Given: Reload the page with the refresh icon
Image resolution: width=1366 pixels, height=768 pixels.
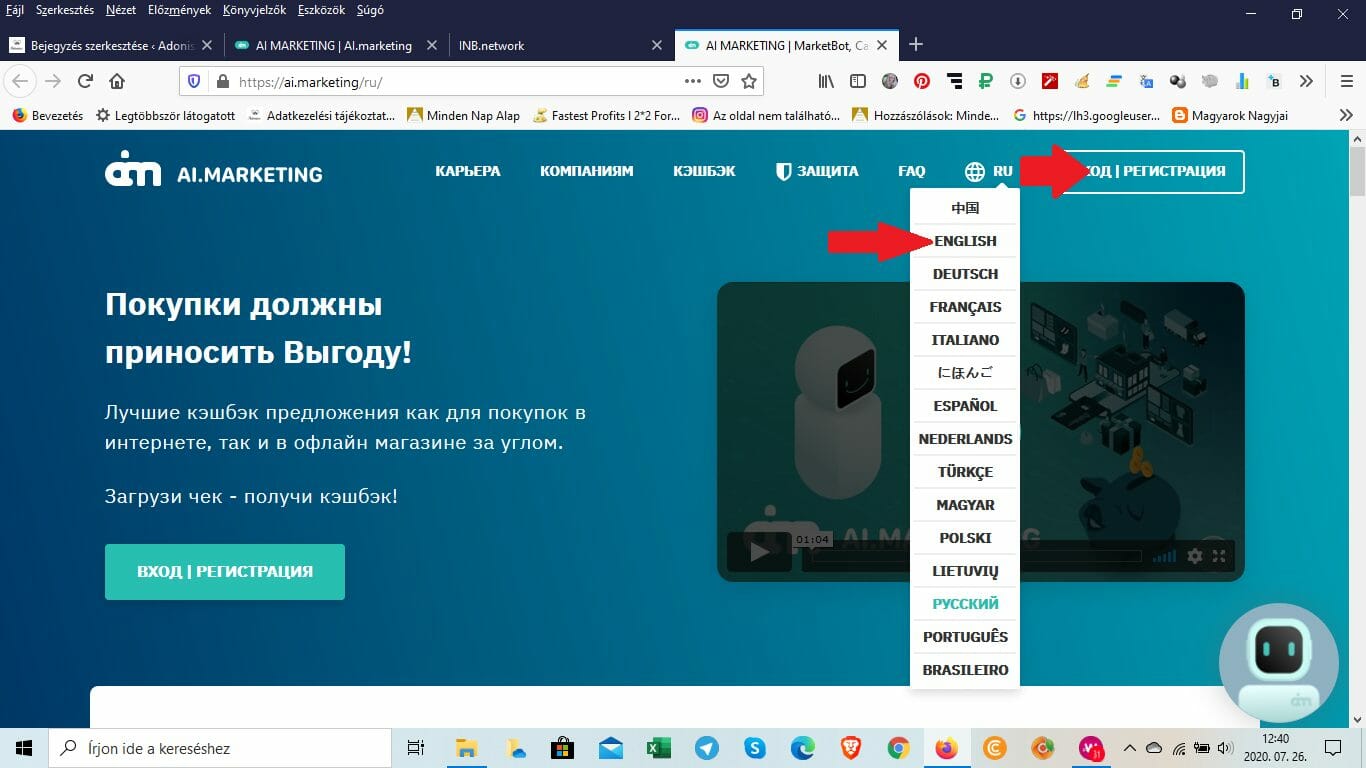Looking at the screenshot, I should point(85,81).
